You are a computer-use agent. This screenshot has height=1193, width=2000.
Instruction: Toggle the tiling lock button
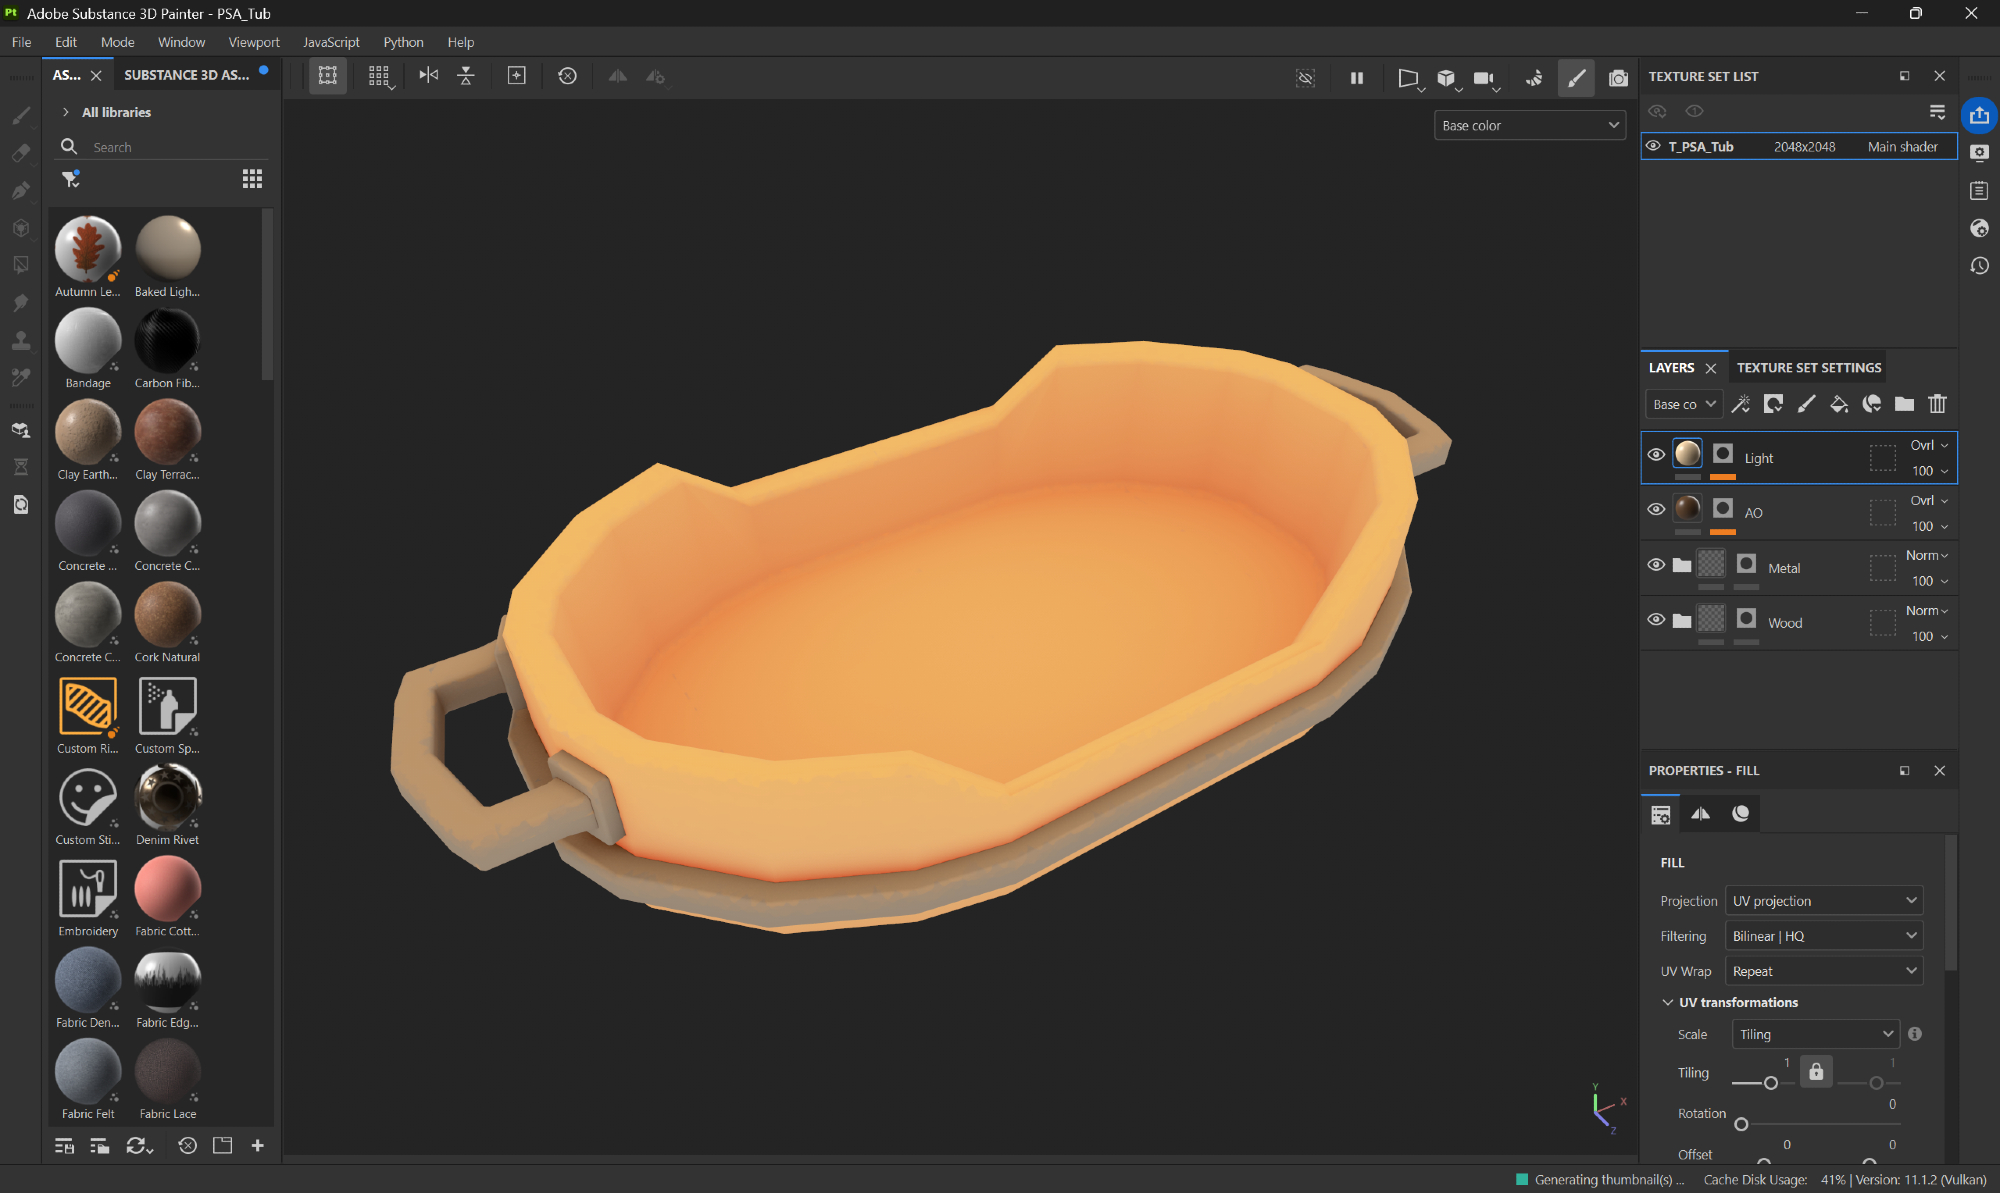pos(1816,1072)
